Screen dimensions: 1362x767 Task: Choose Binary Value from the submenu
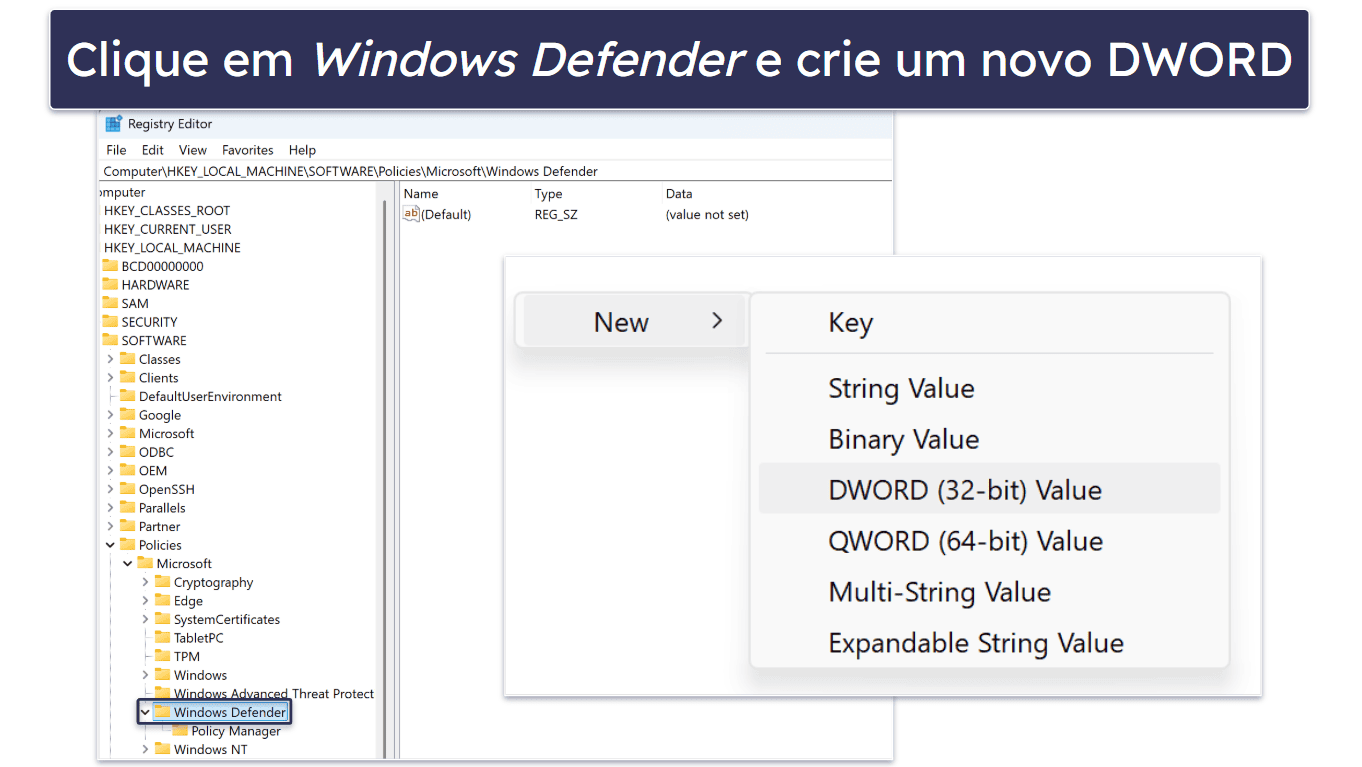(x=990, y=439)
